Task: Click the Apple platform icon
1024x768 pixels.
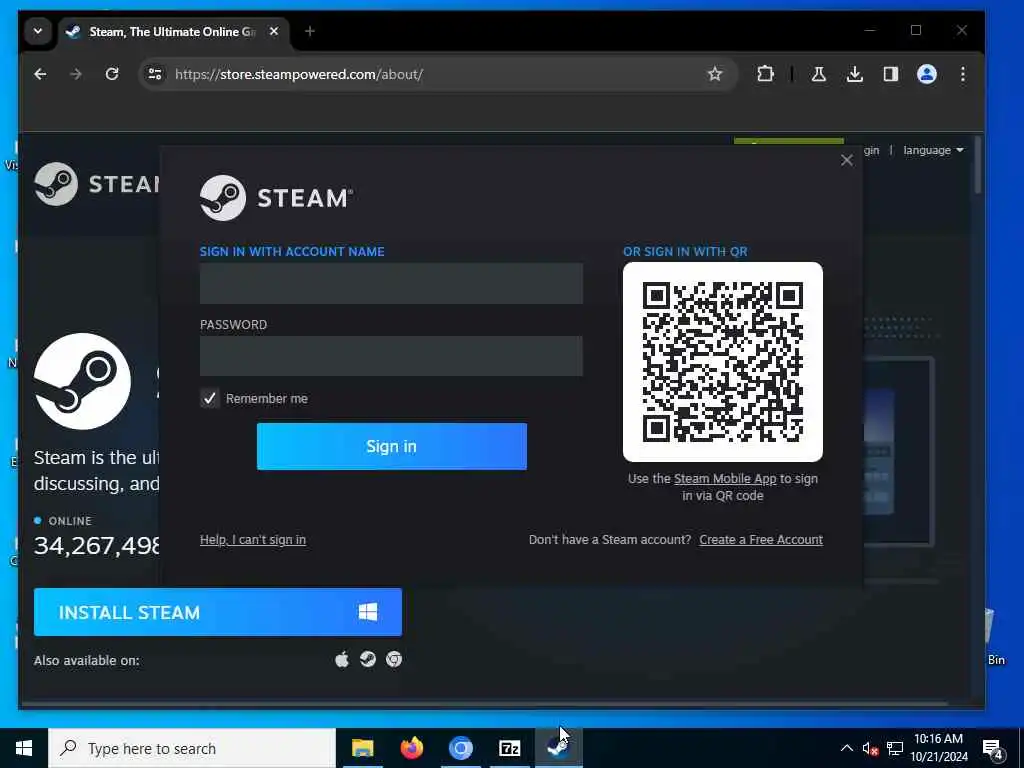Action: coord(342,660)
